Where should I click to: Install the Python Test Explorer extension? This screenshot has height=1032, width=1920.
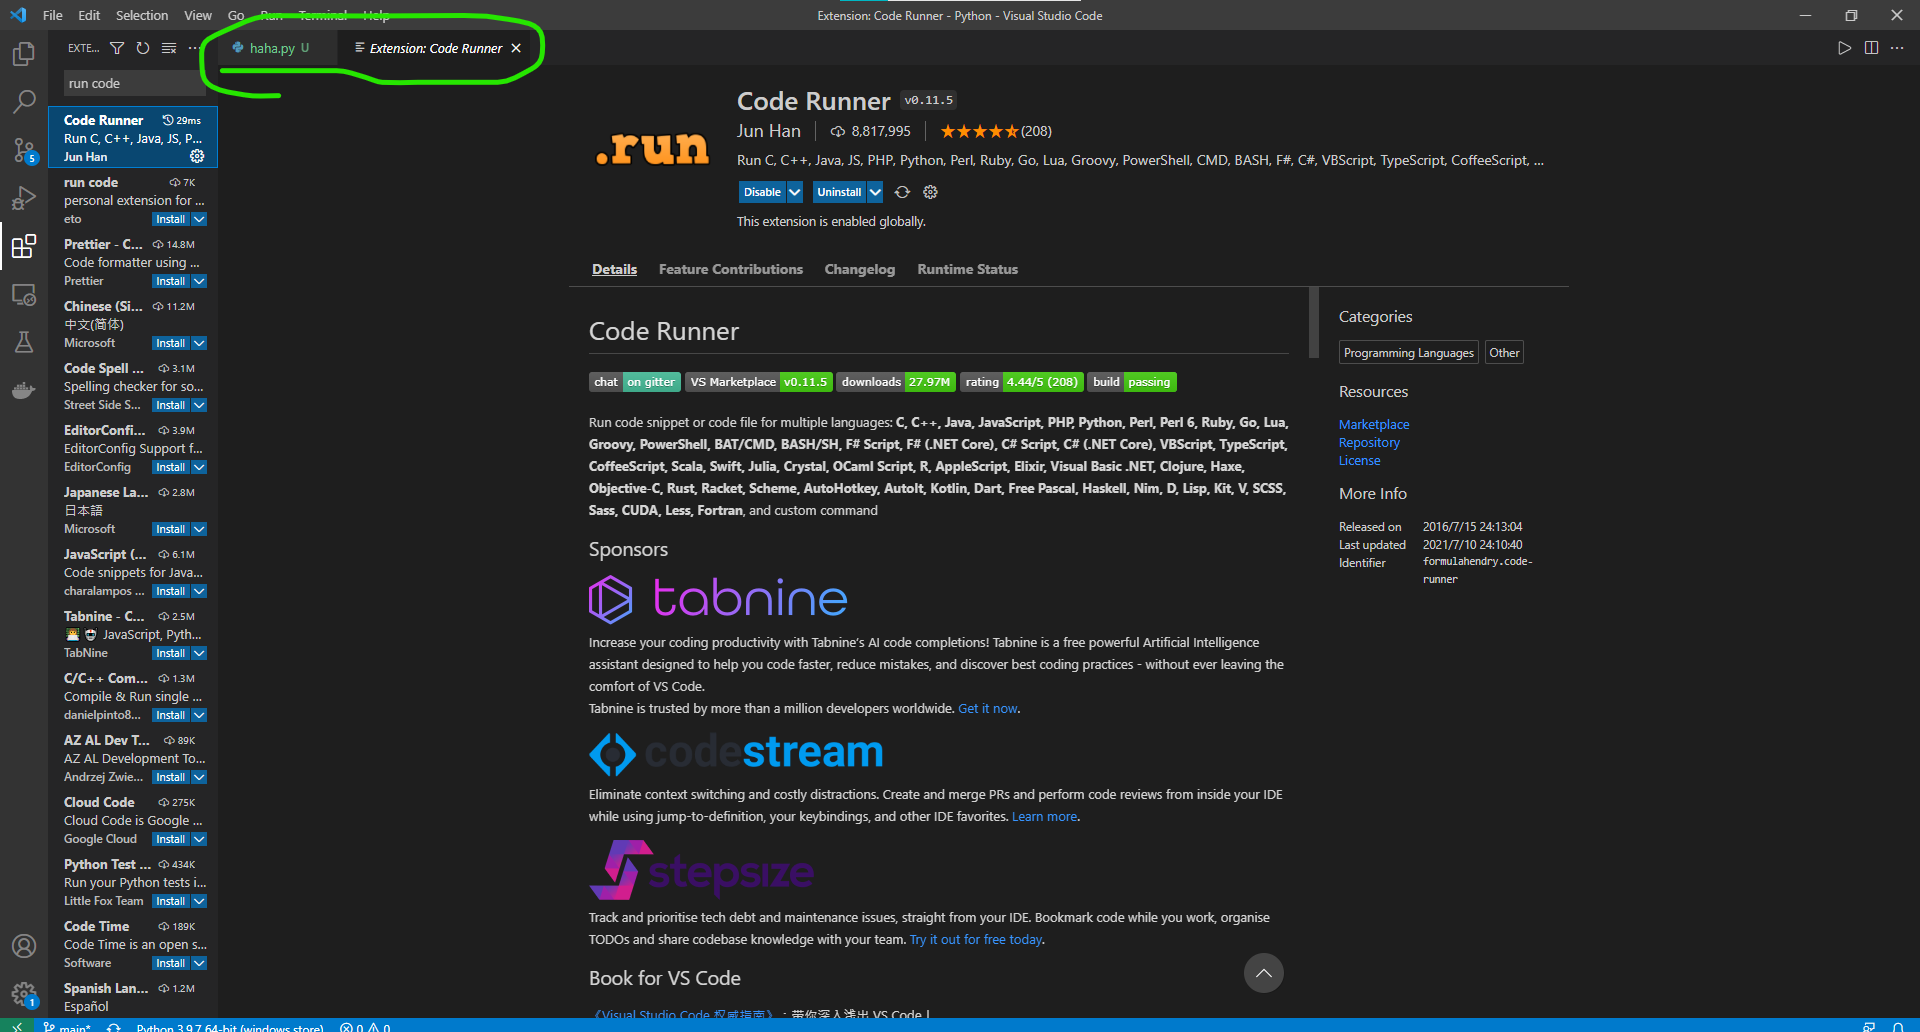(x=170, y=901)
